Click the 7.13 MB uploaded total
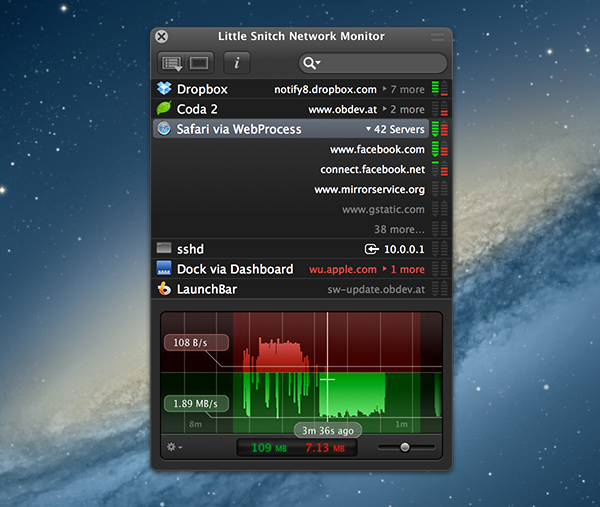600x507 pixels. click(x=325, y=448)
